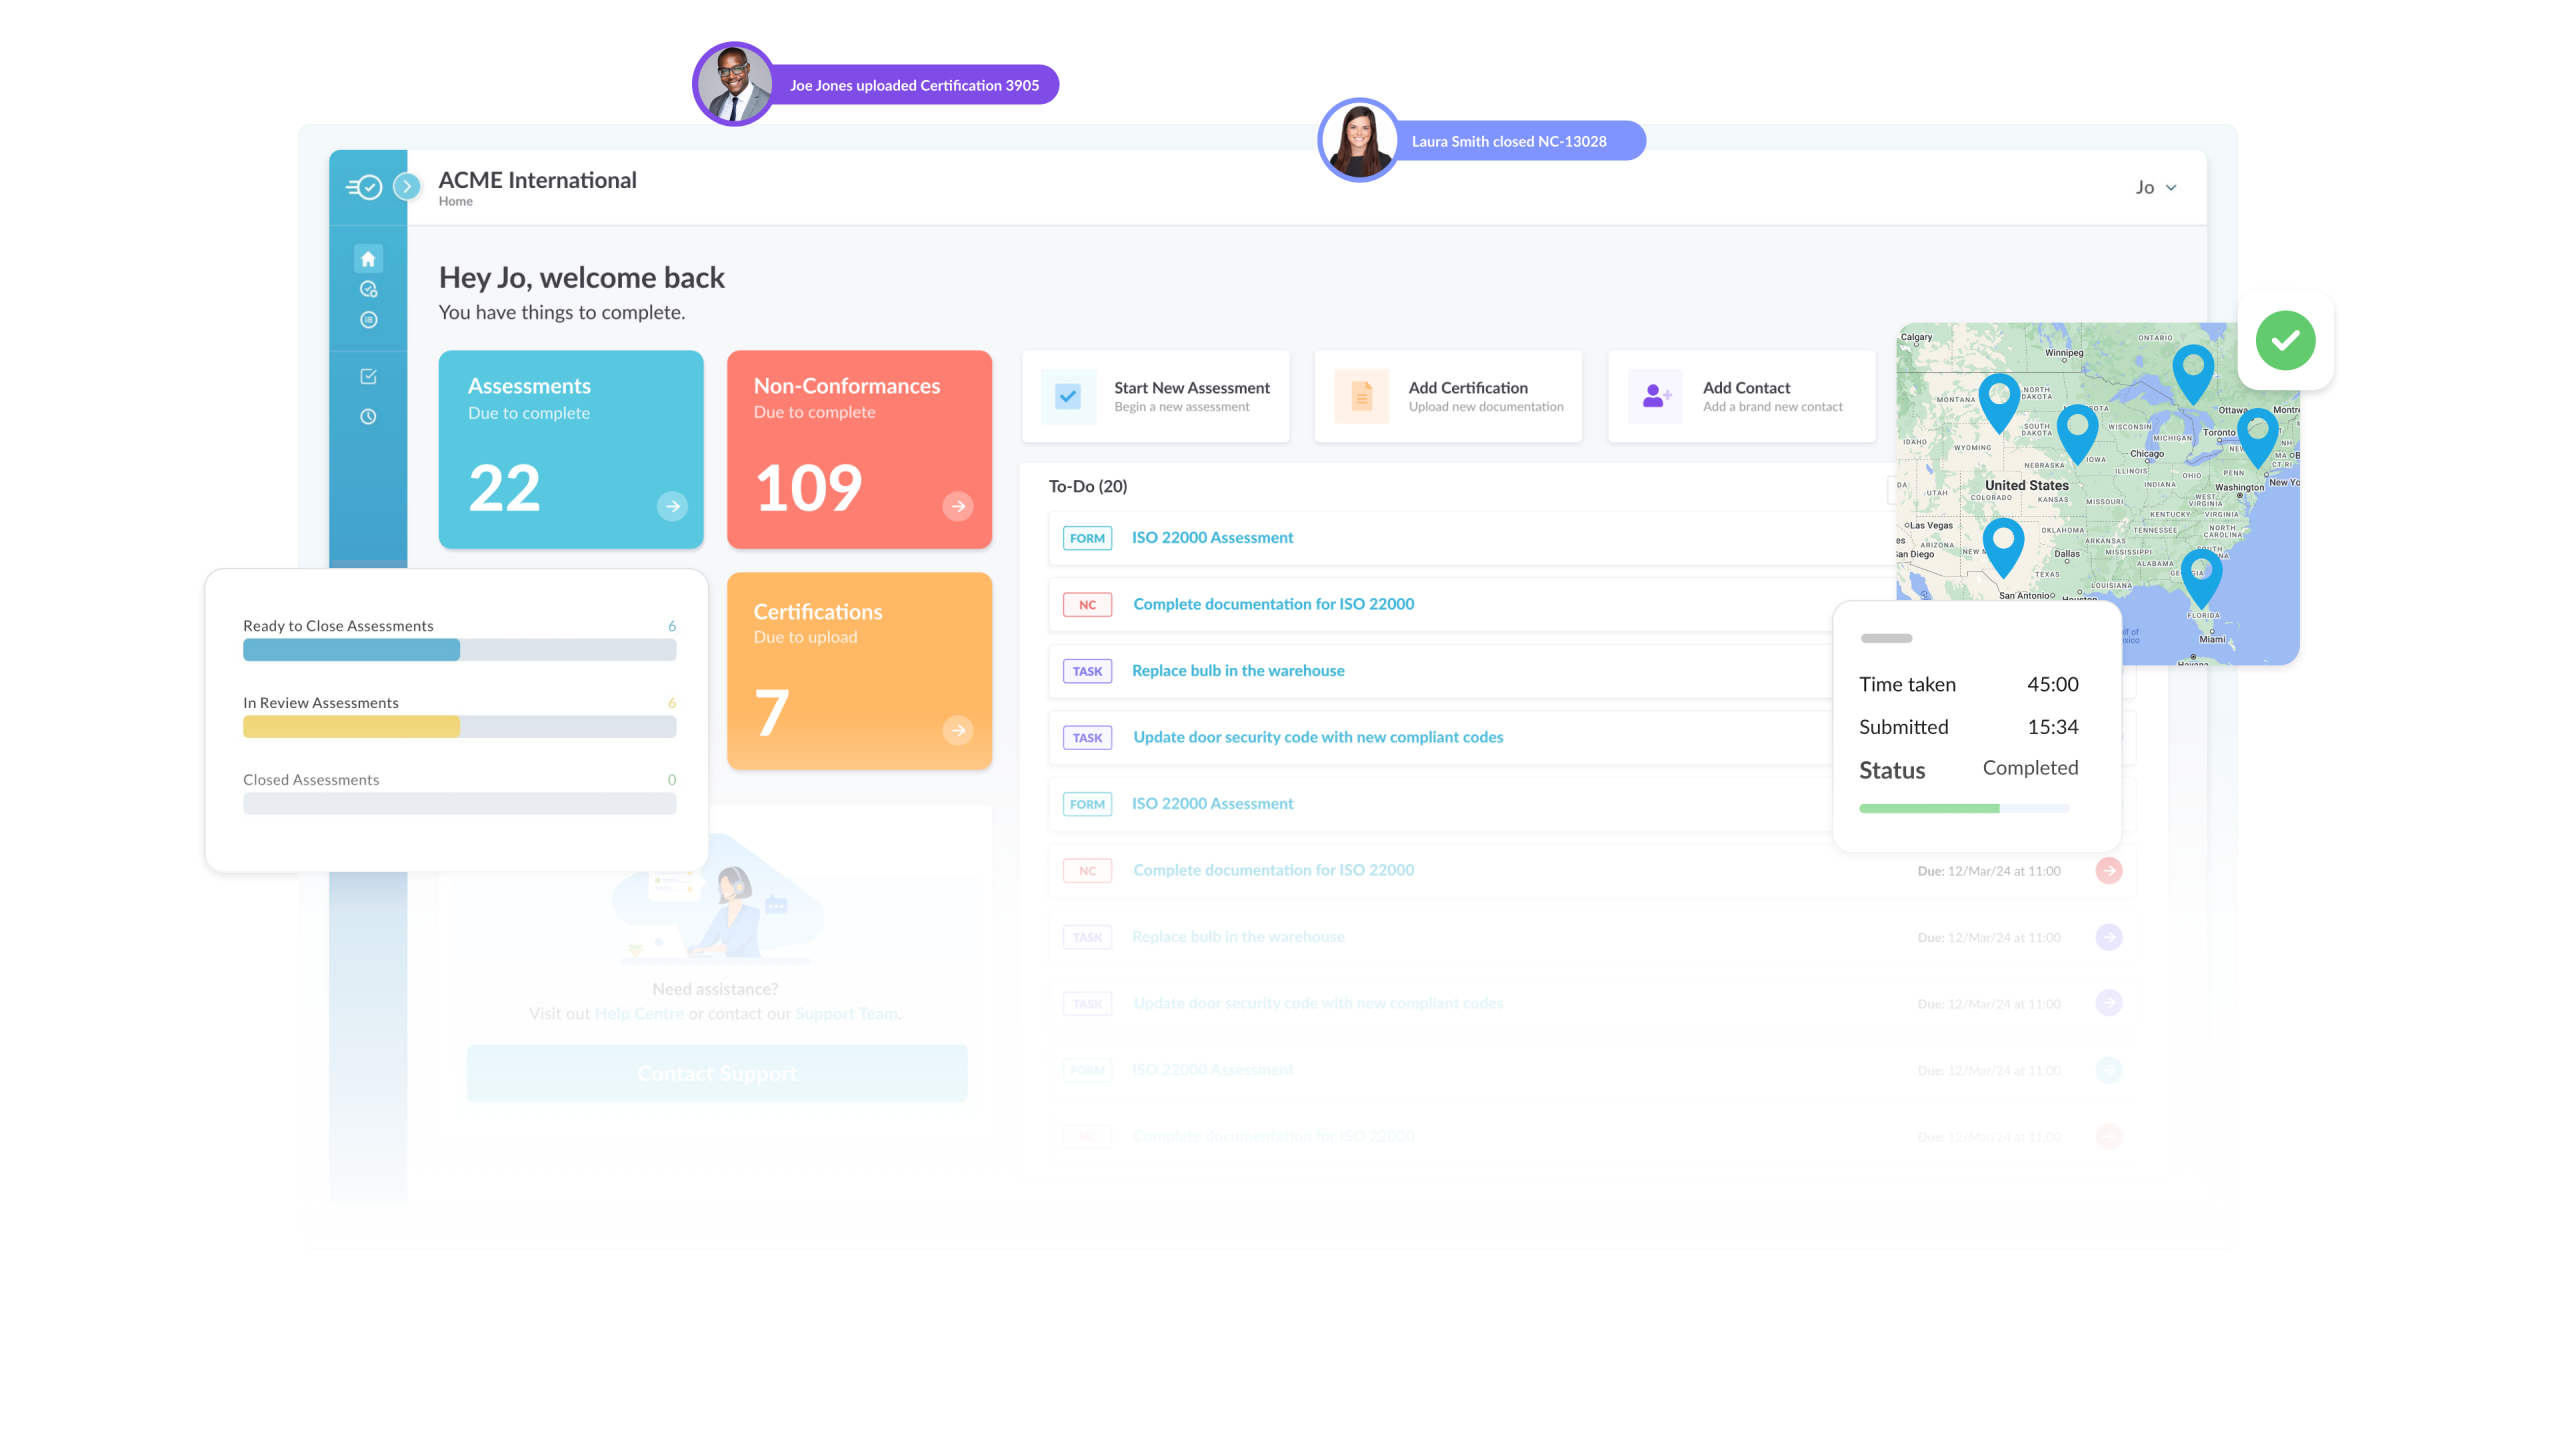Click the app logo in sidebar header
Image resolution: width=2560 pixels, height=1440 pixels.
click(365, 187)
